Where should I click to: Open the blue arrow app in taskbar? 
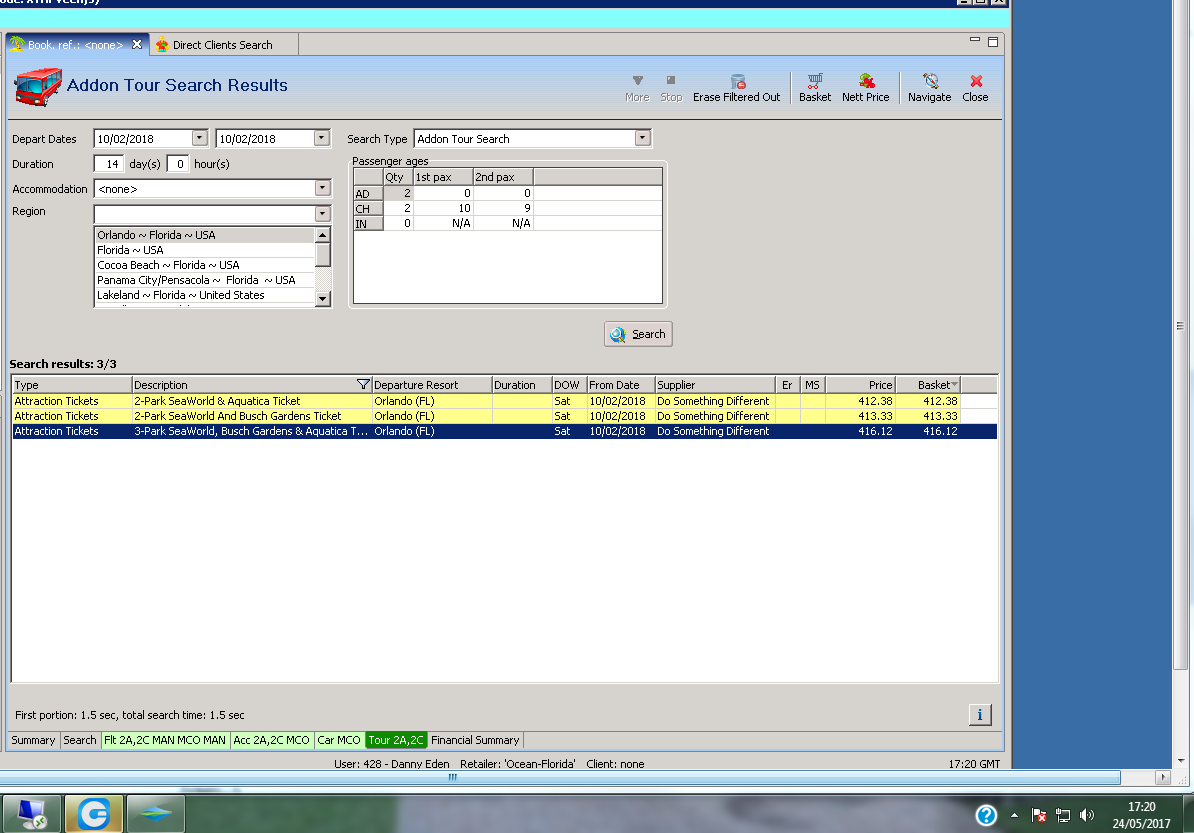coord(155,814)
